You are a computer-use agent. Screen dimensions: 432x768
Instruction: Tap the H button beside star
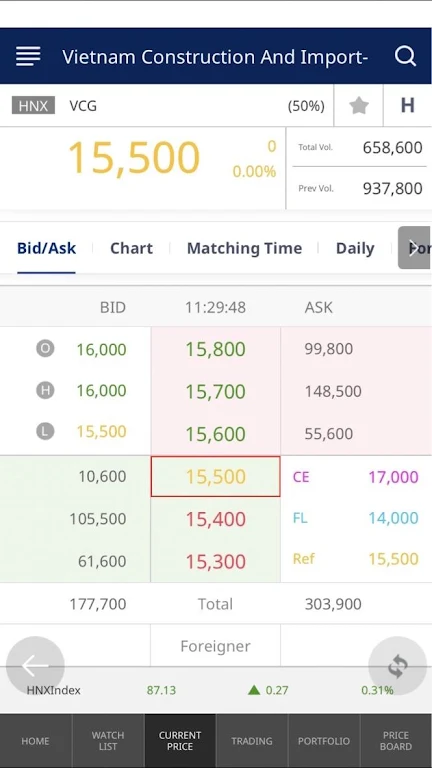408,106
